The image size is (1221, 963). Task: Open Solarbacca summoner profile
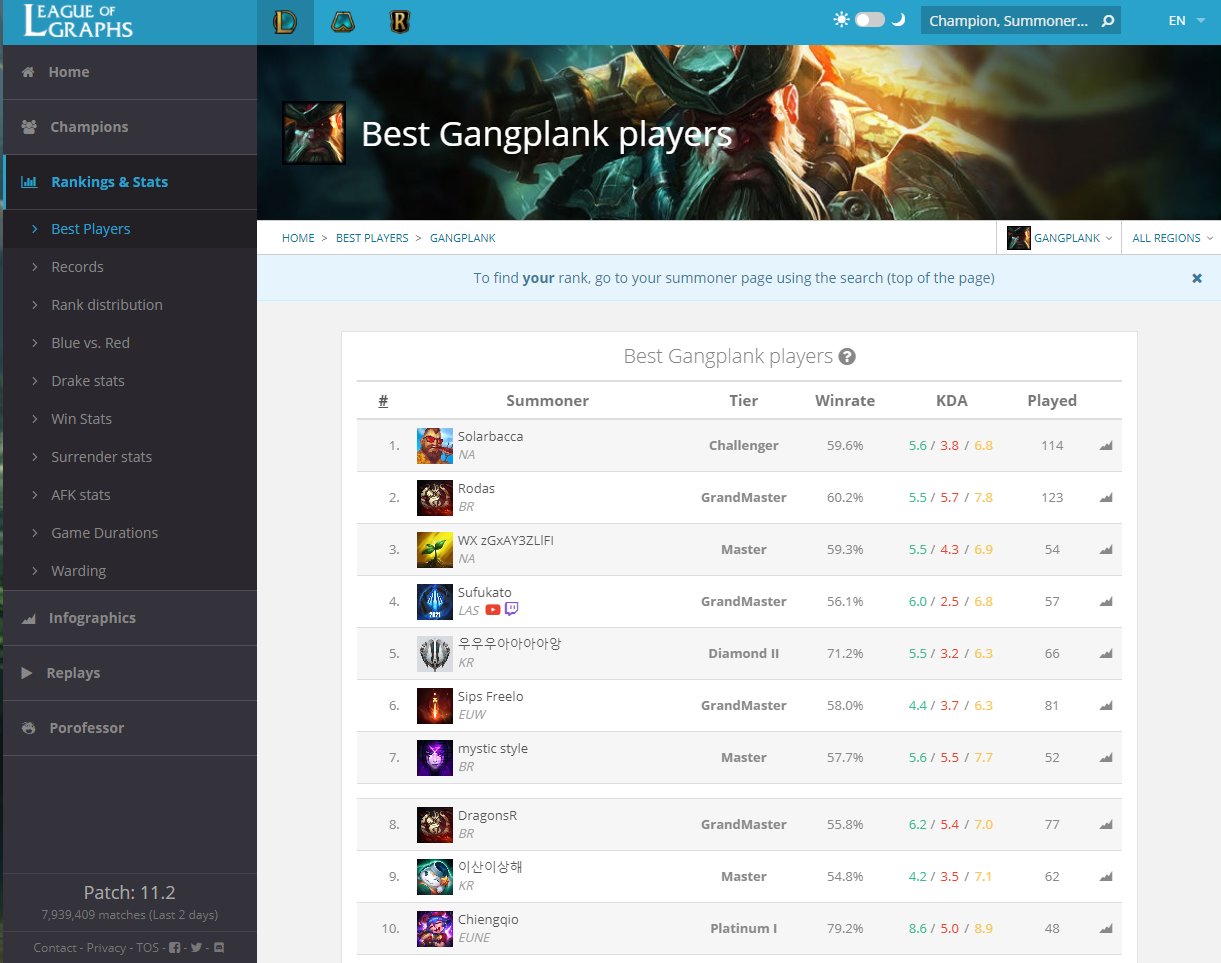click(490, 437)
